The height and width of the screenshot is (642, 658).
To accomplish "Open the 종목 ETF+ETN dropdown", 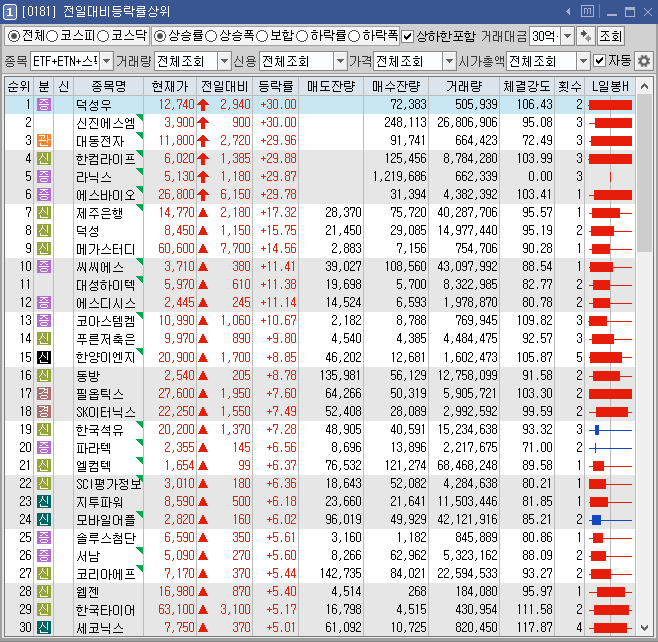I will click(x=107, y=61).
